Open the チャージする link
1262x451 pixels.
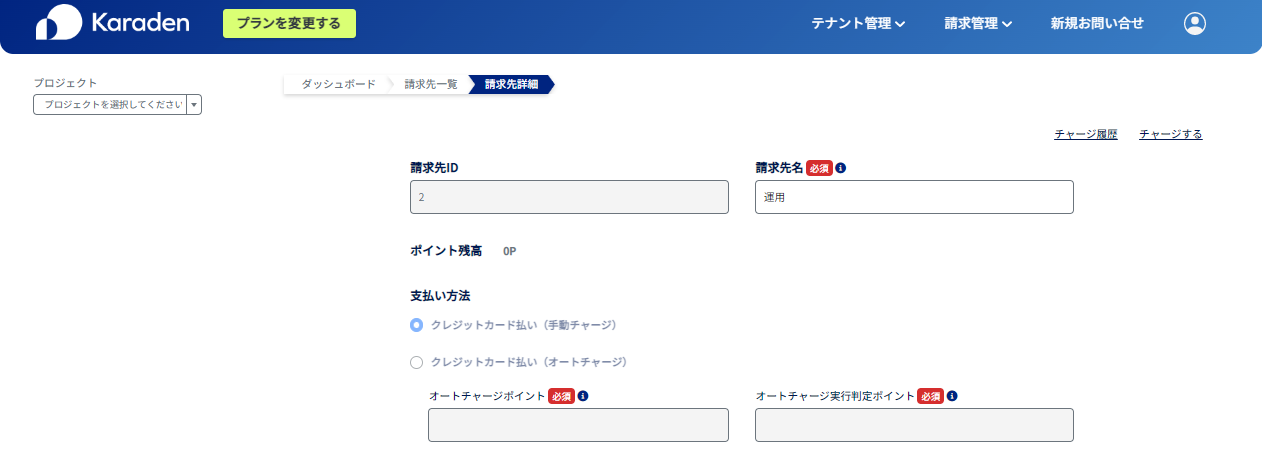(1170, 134)
